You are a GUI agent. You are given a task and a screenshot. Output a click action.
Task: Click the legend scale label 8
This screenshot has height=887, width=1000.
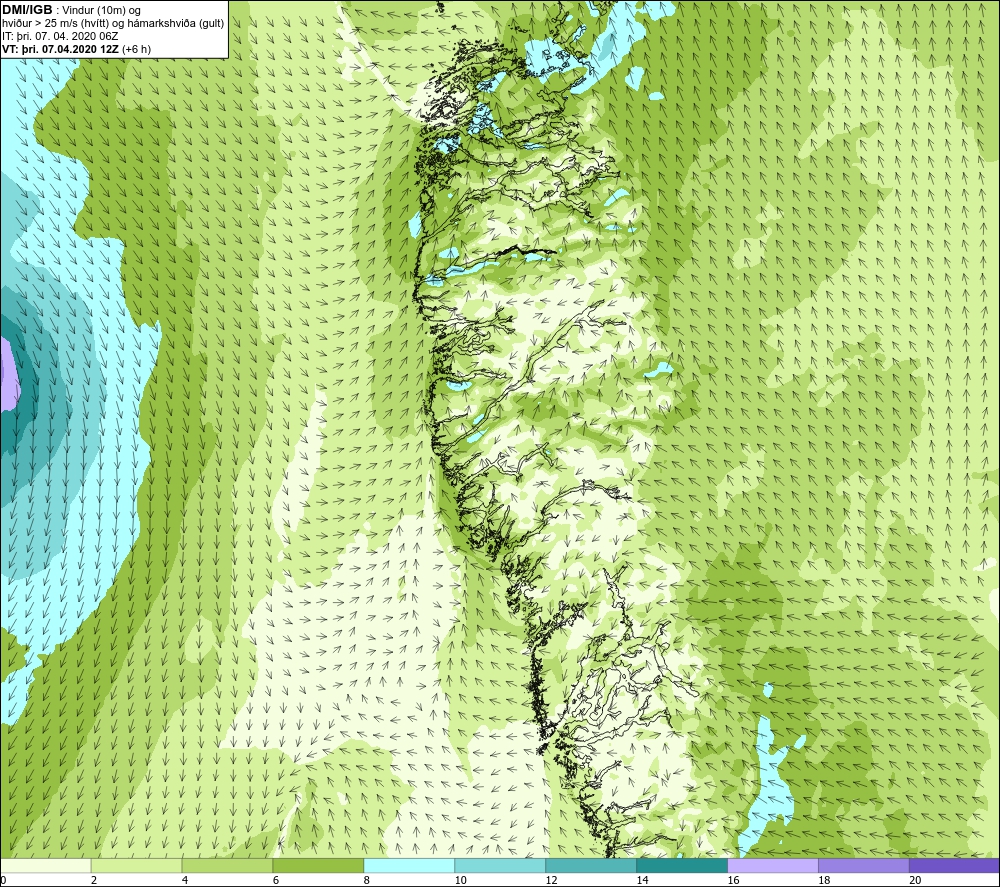point(367,880)
